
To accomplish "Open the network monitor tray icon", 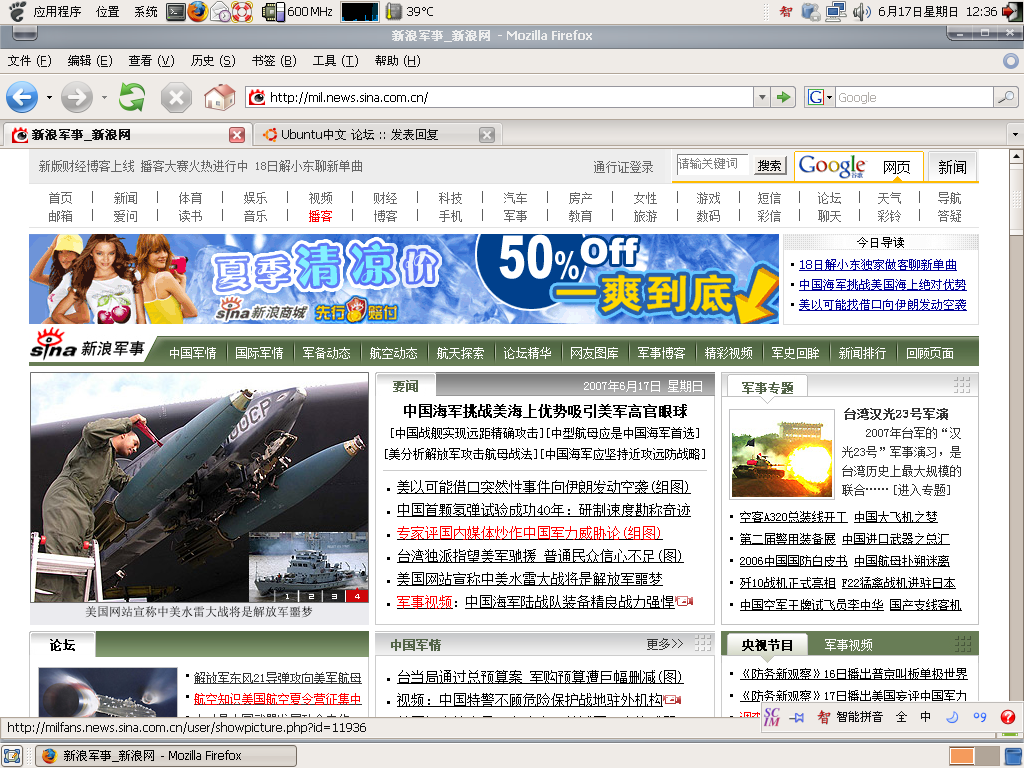I will click(835, 11).
